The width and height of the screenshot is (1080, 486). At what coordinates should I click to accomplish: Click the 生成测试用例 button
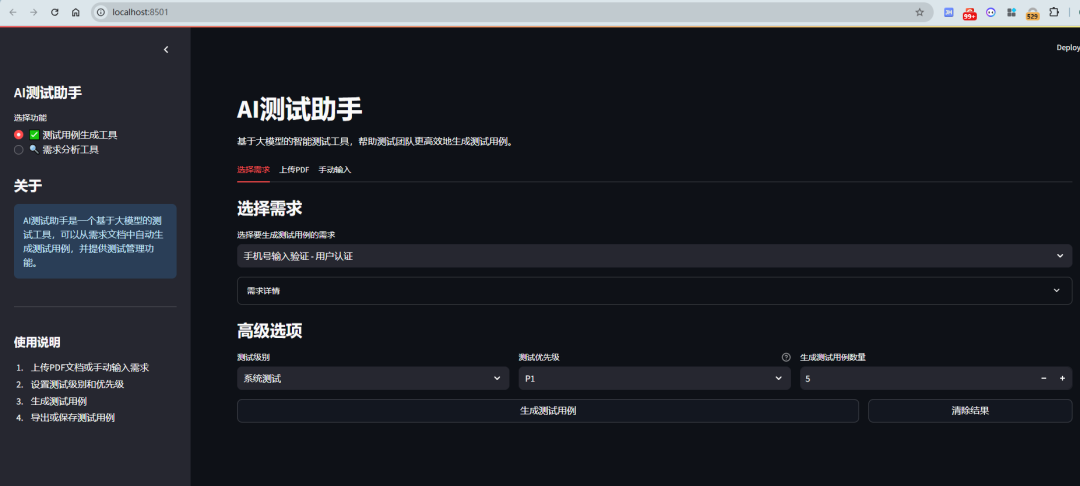(x=548, y=411)
